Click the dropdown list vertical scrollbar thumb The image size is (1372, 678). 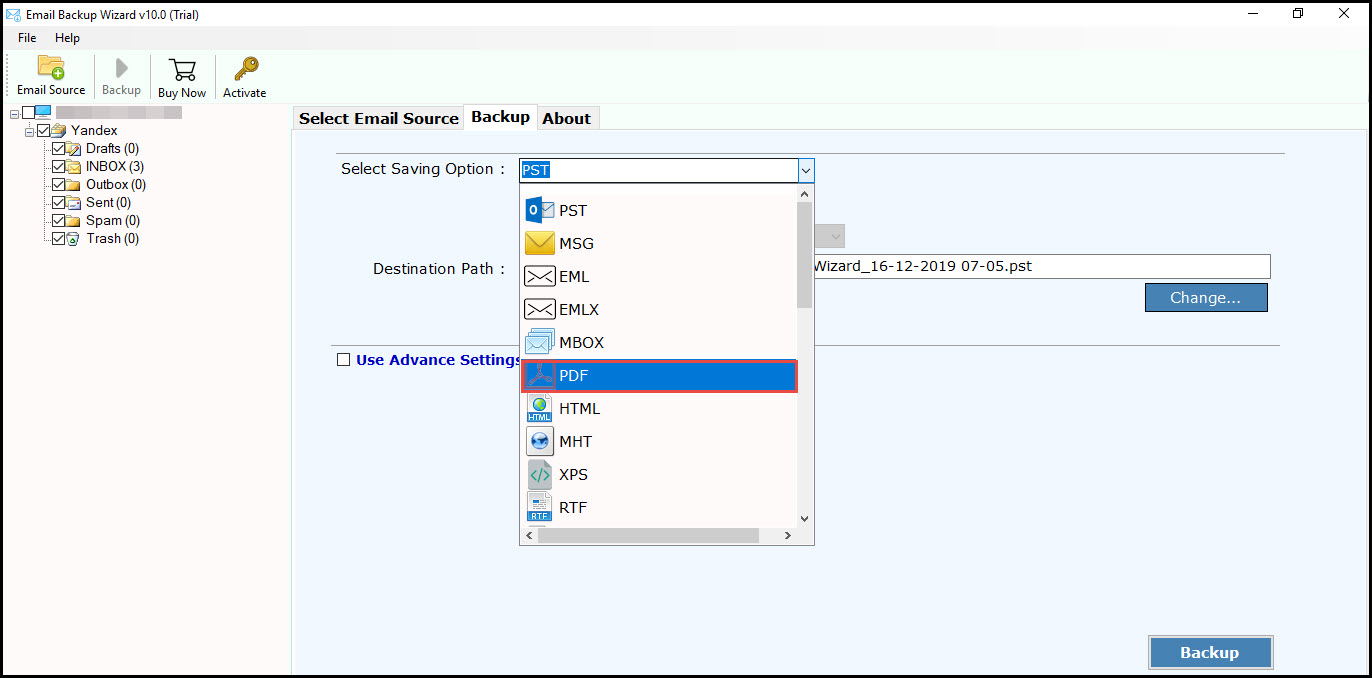pyautogui.click(x=804, y=255)
